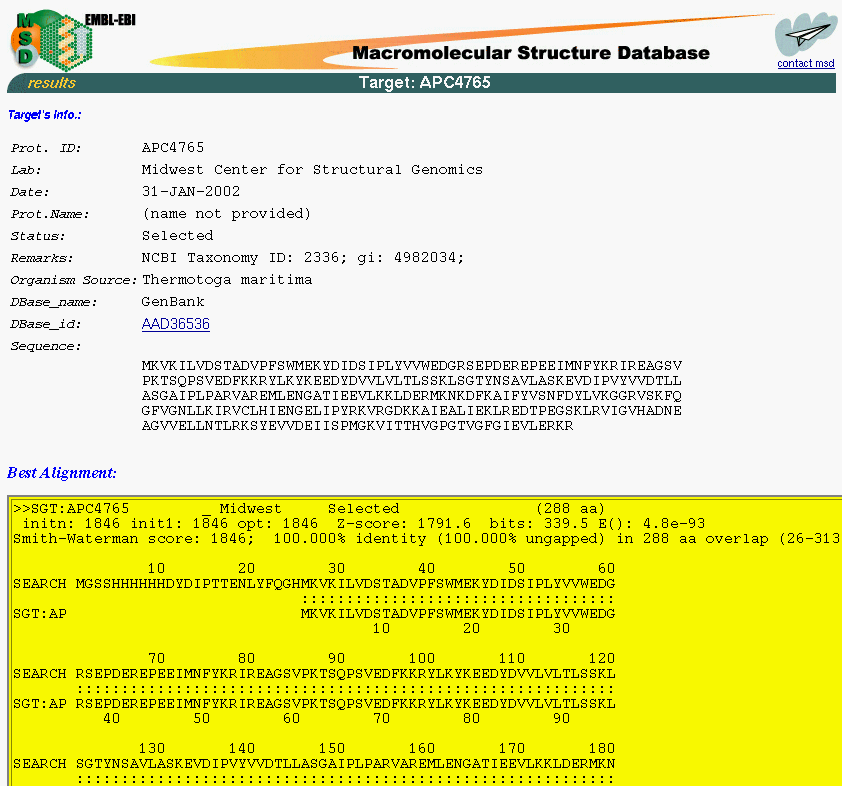Click the DBase_name value GenBank
The height and width of the screenshot is (786, 842).
click(x=173, y=302)
